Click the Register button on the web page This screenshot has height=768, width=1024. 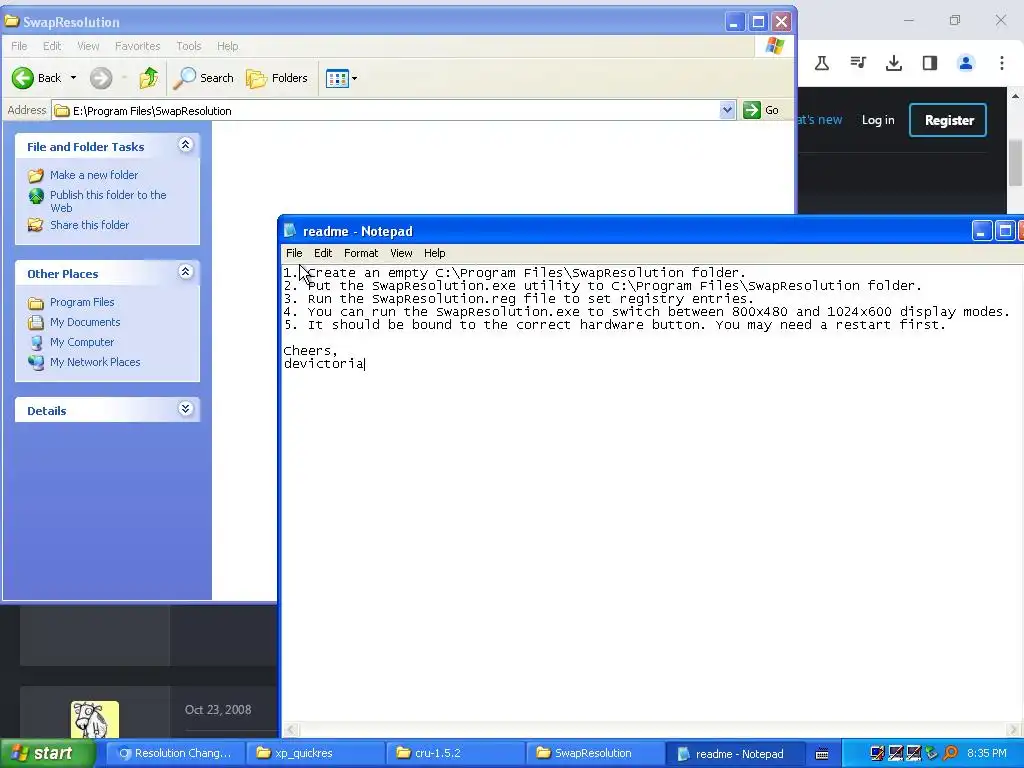949,120
